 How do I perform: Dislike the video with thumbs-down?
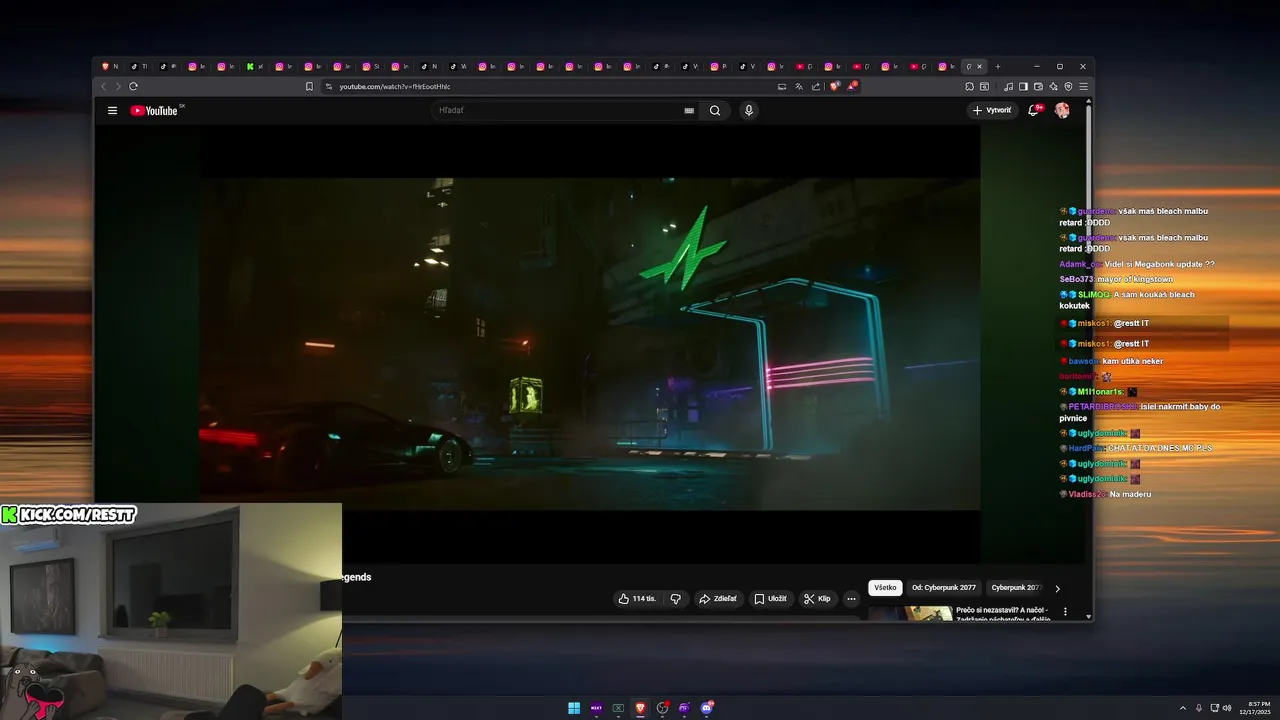pyautogui.click(x=676, y=599)
